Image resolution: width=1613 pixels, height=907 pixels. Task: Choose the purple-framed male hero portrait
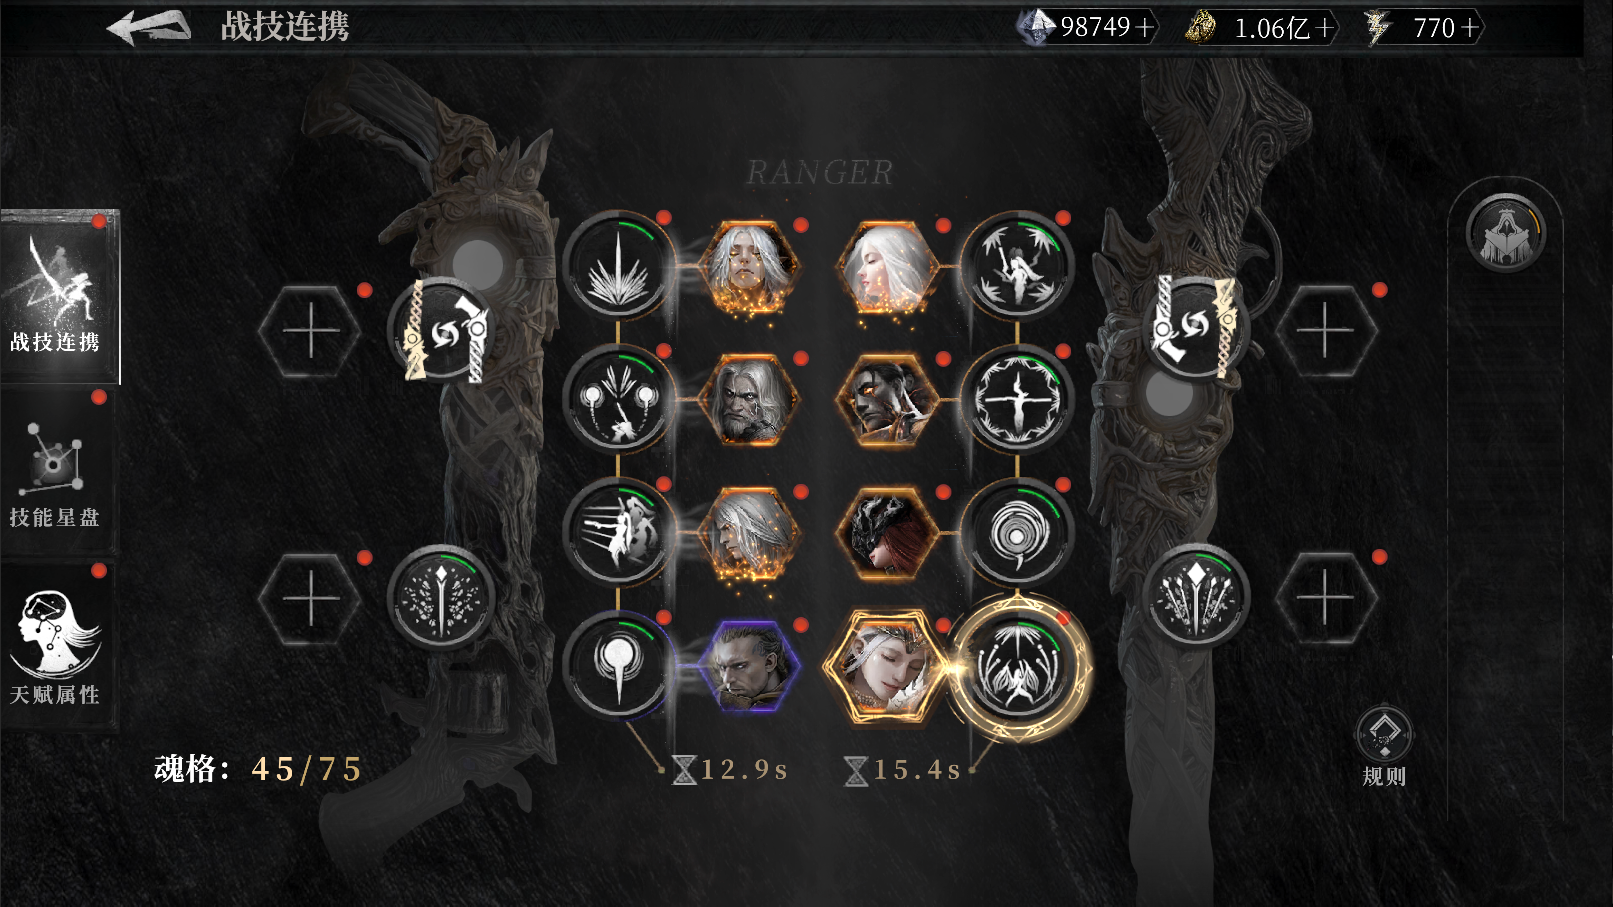pyautogui.click(x=750, y=665)
